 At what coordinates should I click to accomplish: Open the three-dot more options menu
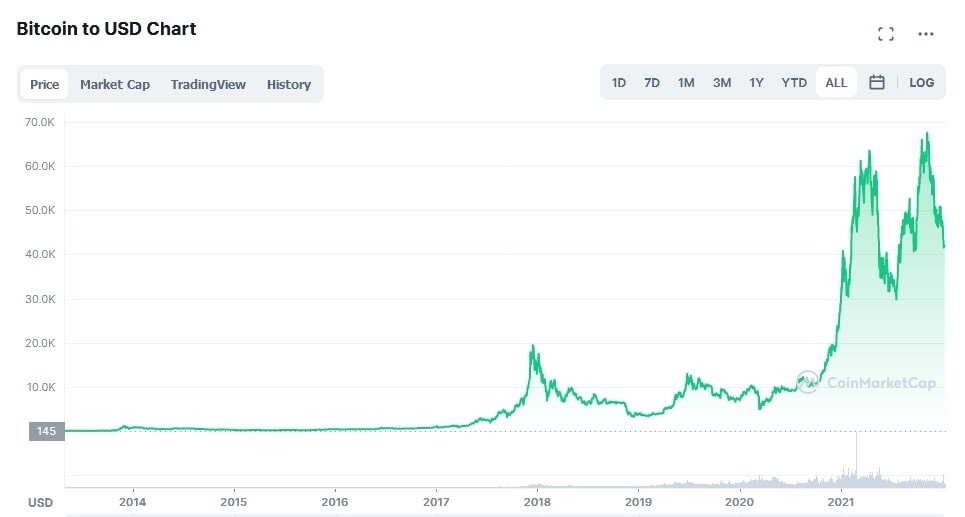[x=926, y=34]
